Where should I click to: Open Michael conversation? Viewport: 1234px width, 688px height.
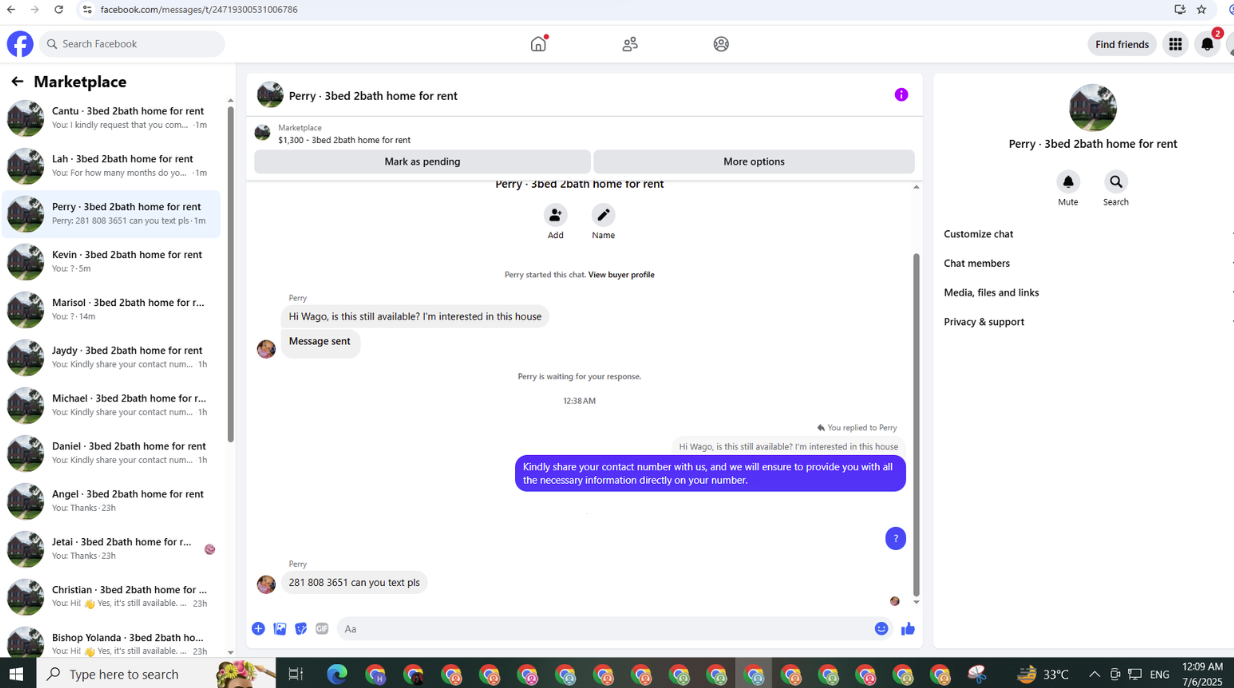click(x=112, y=406)
